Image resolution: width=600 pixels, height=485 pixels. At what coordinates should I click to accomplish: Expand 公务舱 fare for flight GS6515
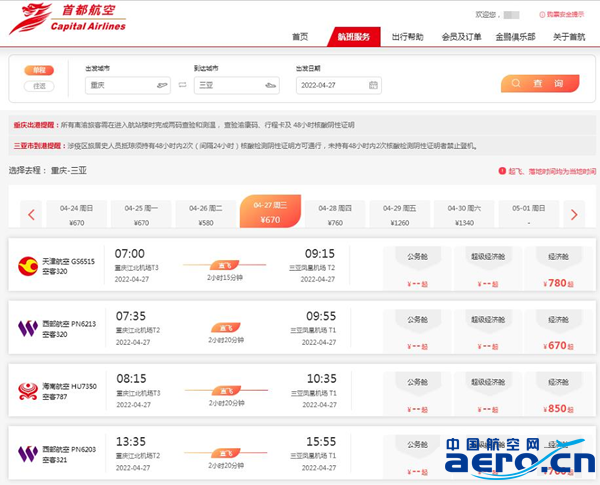(417, 268)
